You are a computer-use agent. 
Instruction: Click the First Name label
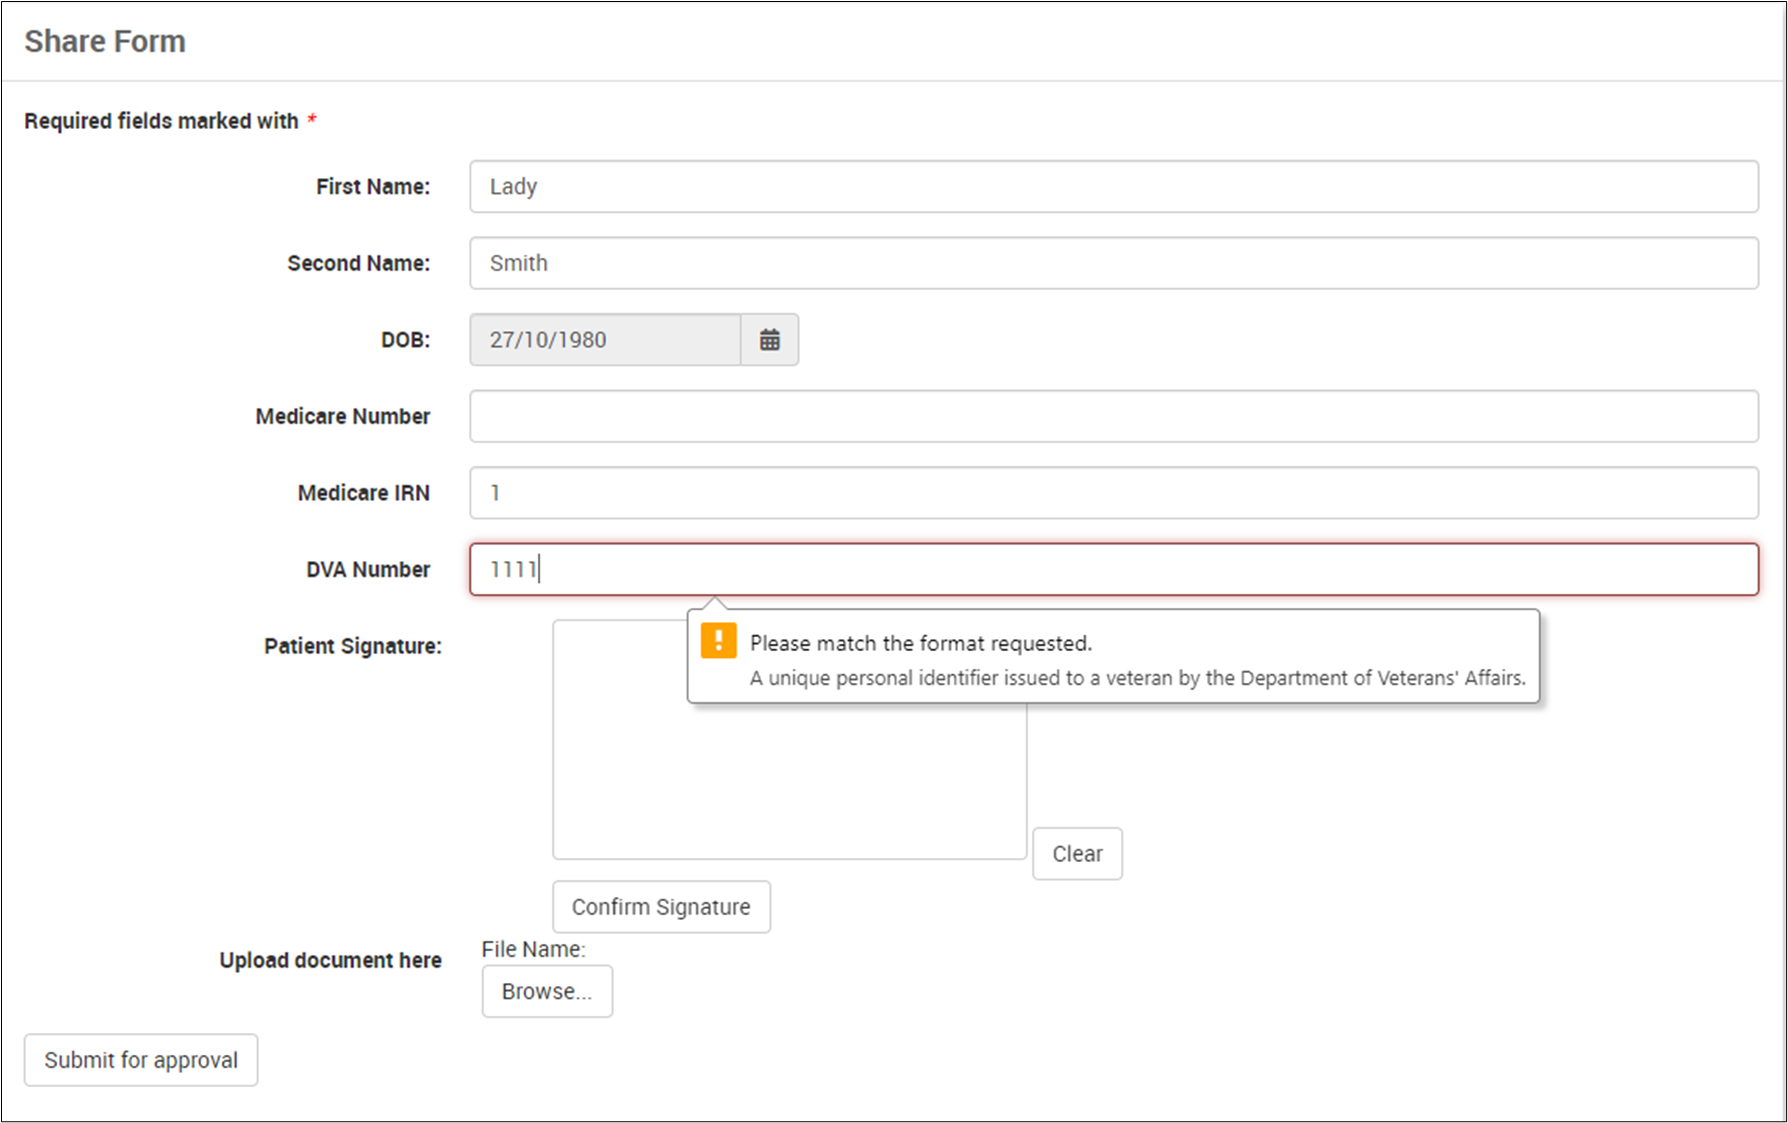coord(373,187)
